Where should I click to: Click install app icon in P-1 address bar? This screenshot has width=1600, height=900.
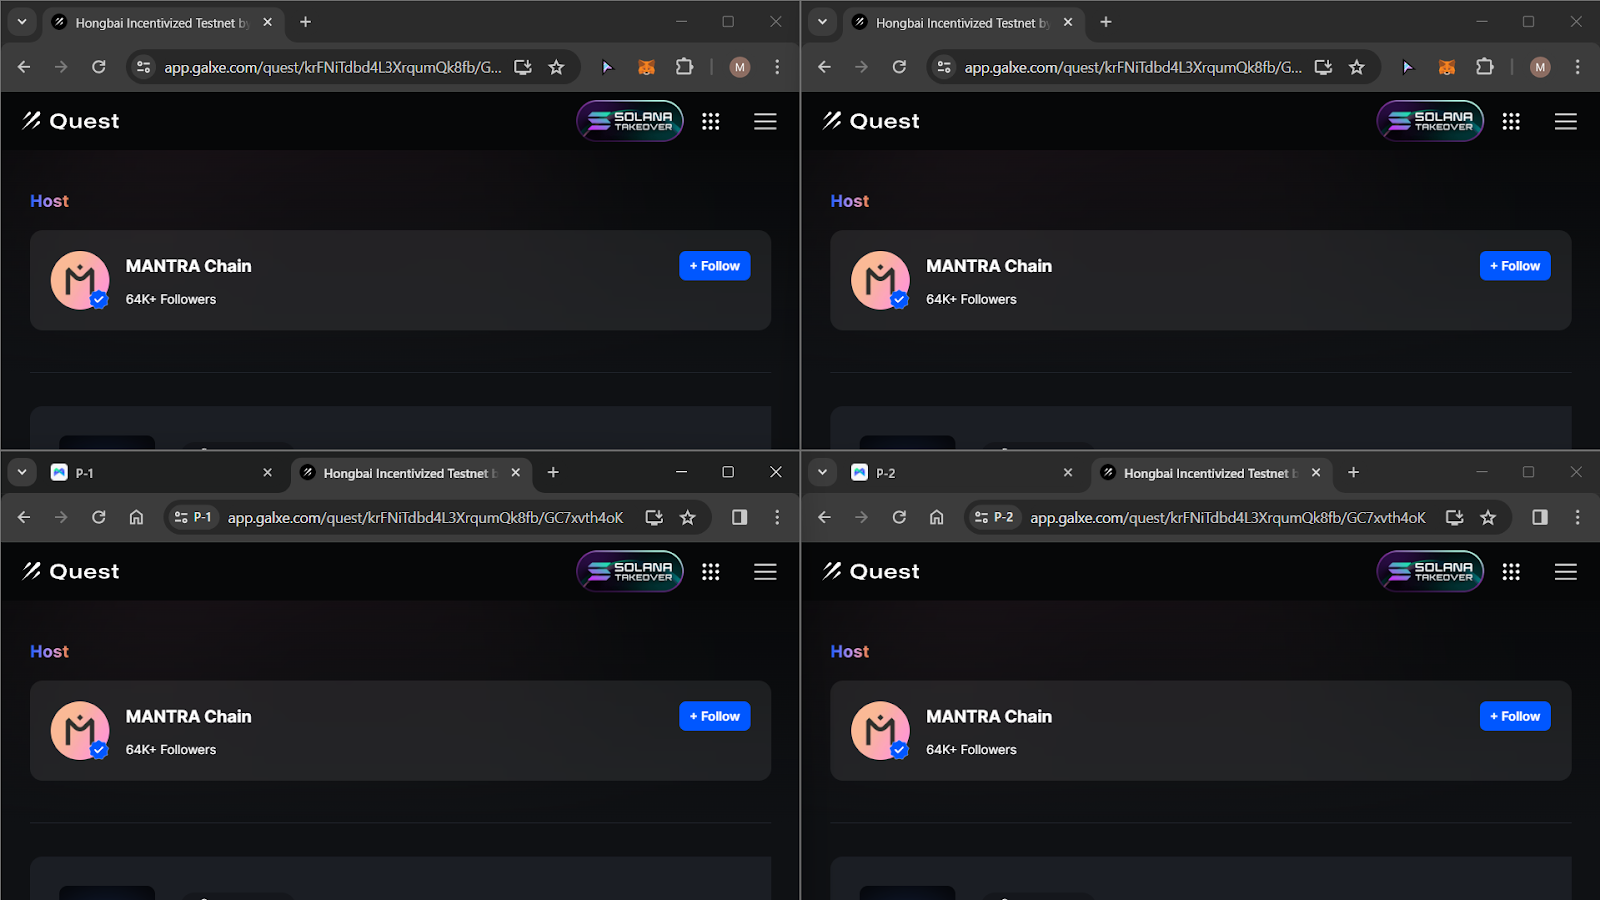pyautogui.click(x=654, y=517)
